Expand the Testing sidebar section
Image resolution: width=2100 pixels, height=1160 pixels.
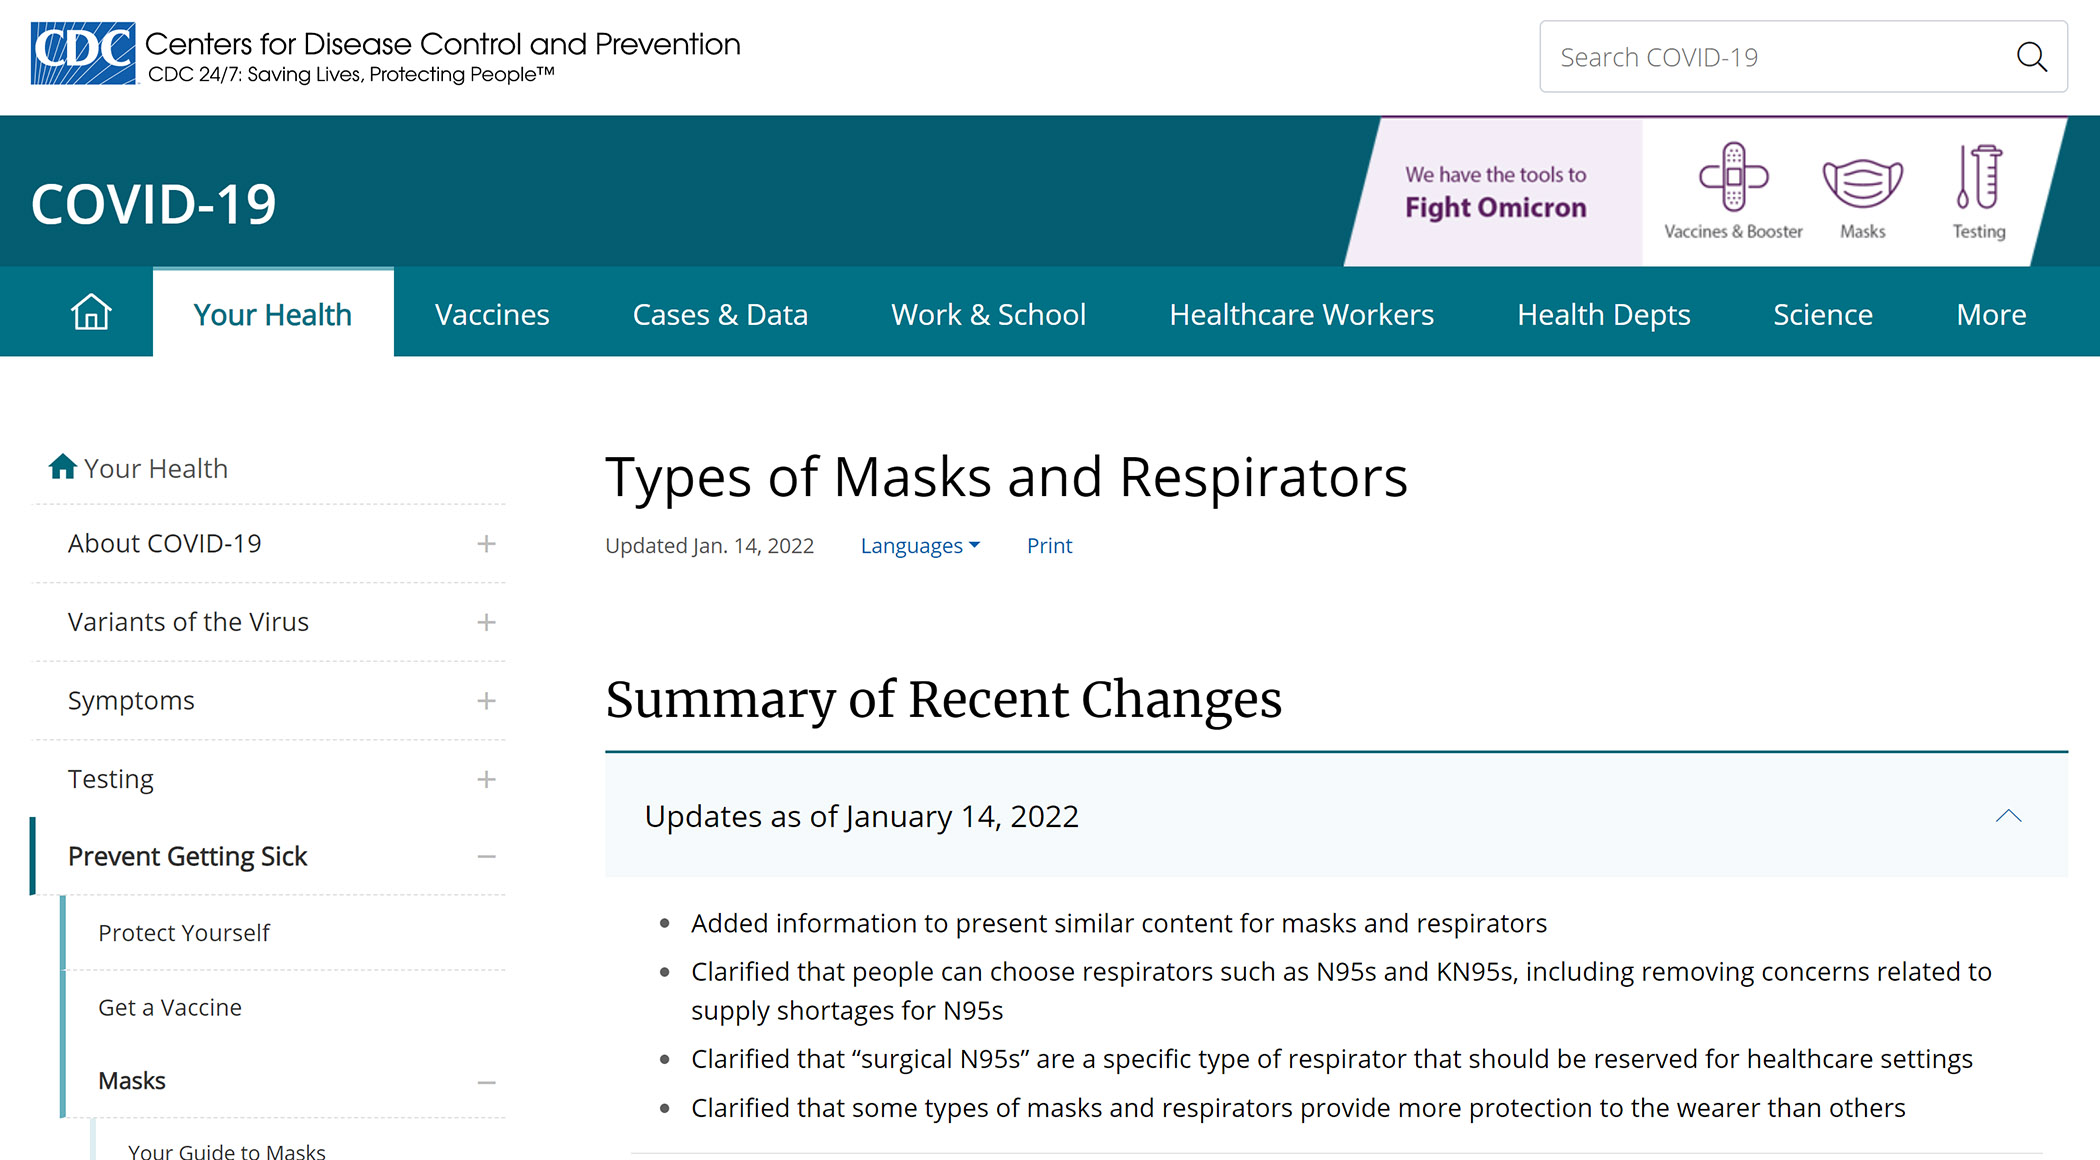pos(486,779)
